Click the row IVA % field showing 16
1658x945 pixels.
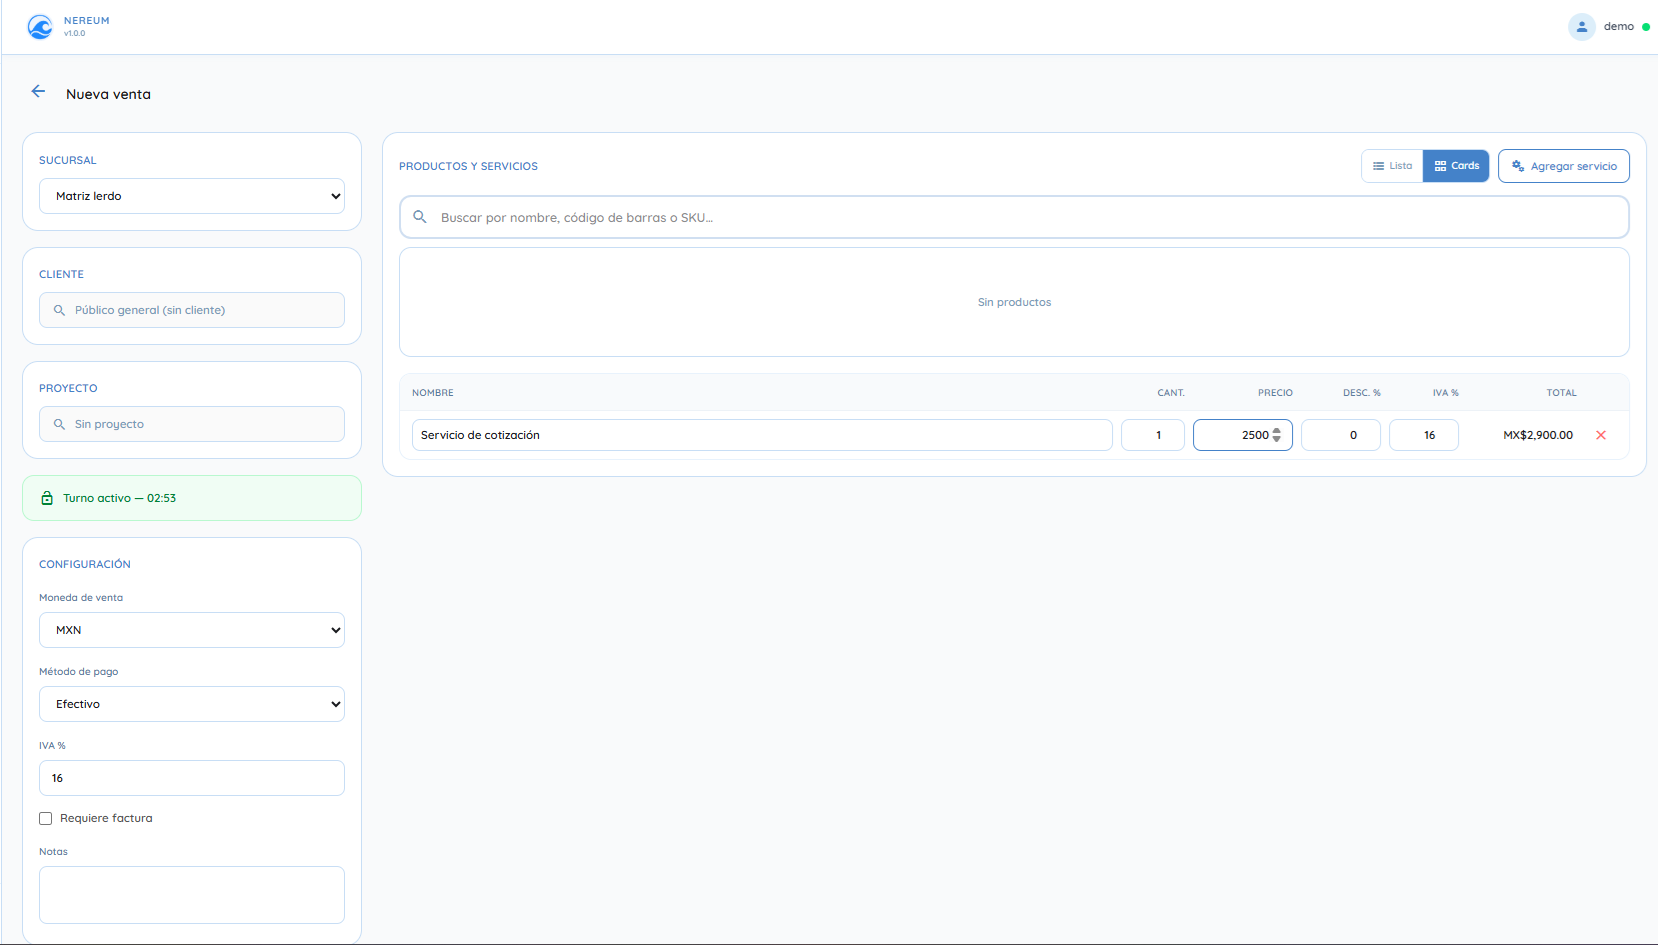[x=1424, y=435]
